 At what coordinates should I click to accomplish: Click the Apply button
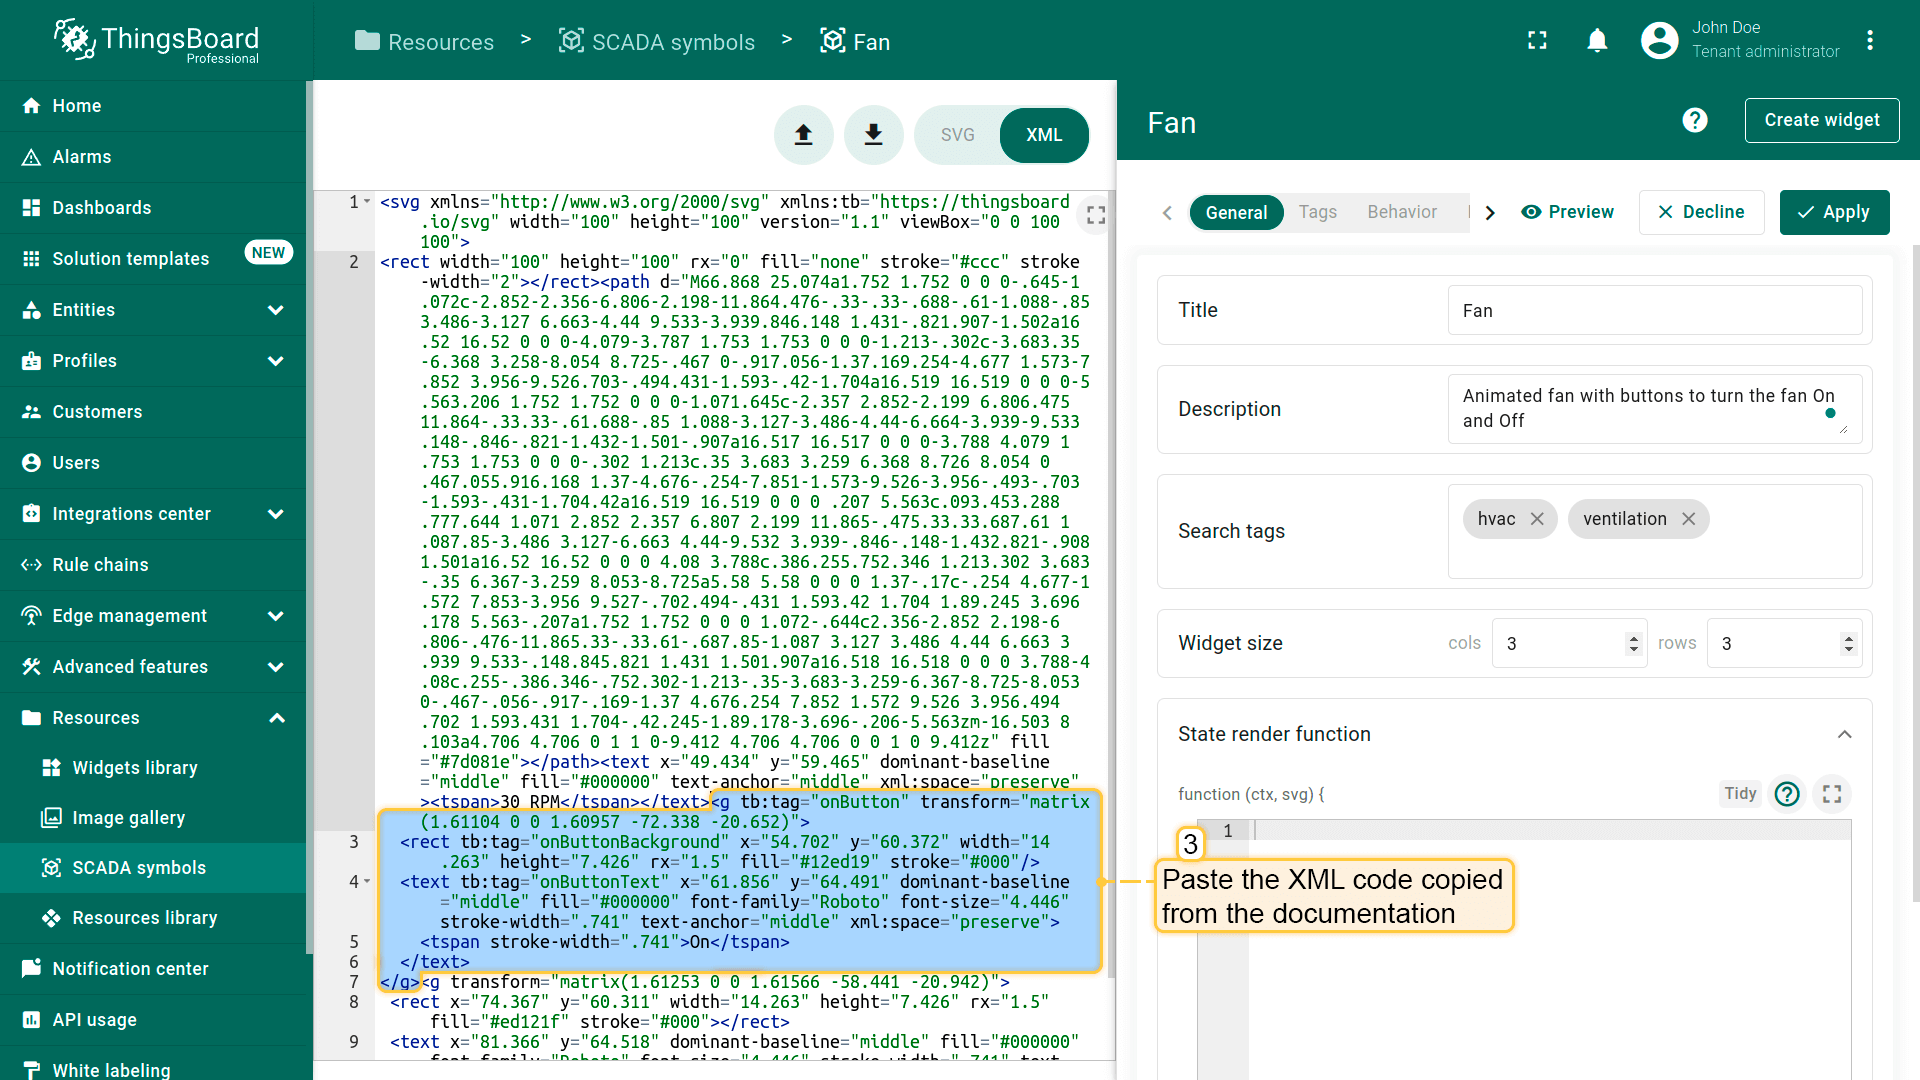[x=1833, y=212]
